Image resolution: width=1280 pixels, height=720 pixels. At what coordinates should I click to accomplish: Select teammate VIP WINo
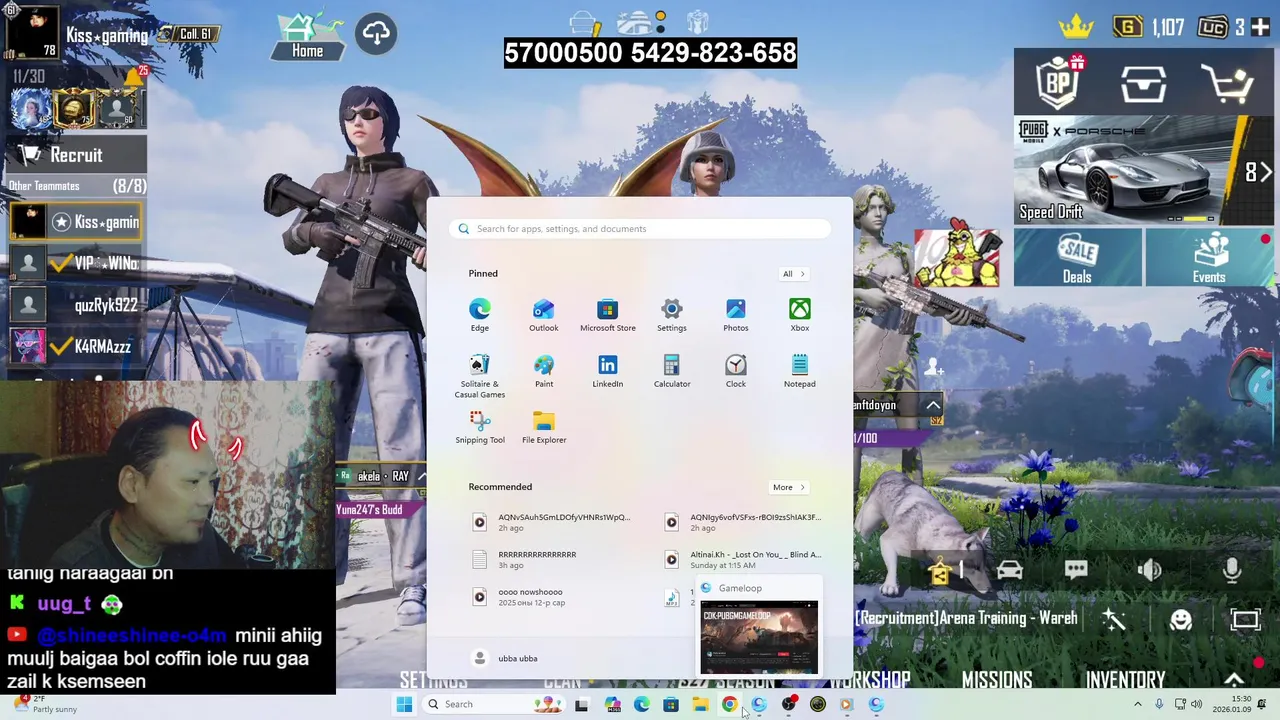[x=76, y=263]
